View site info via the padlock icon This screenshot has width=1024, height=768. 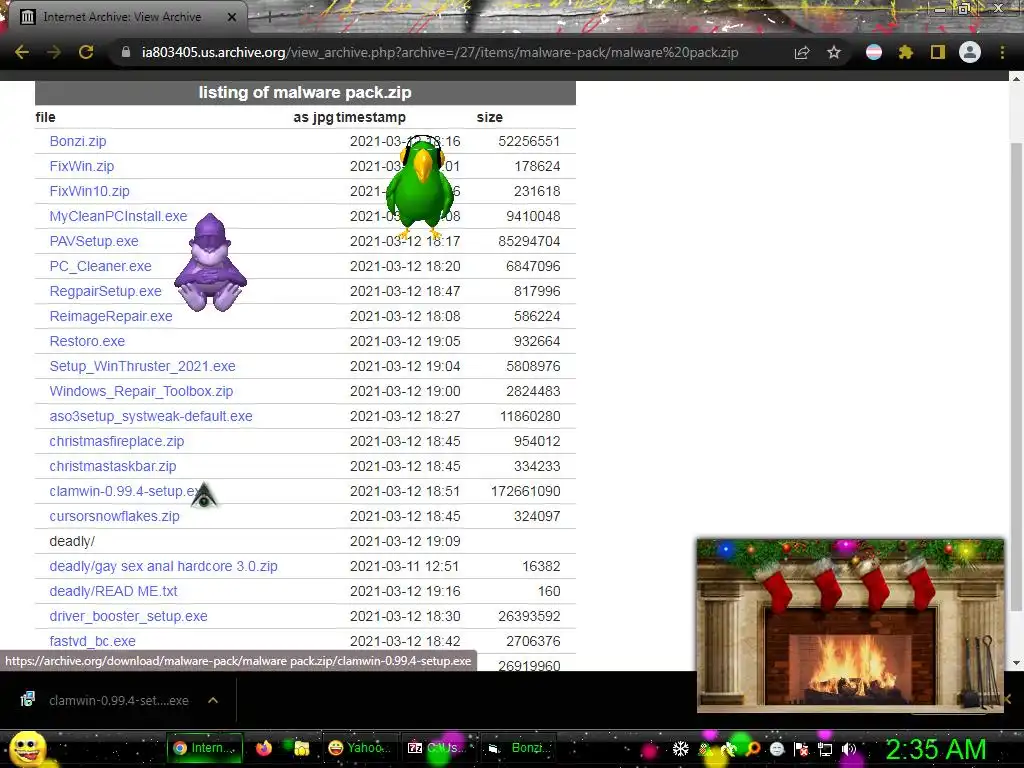click(126, 52)
